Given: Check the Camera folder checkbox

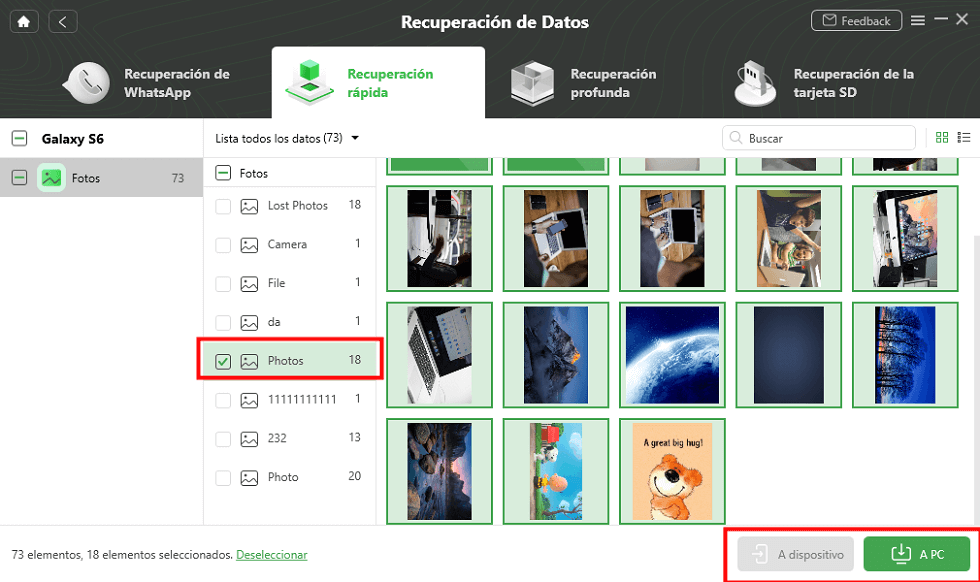Looking at the screenshot, I should tap(223, 245).
